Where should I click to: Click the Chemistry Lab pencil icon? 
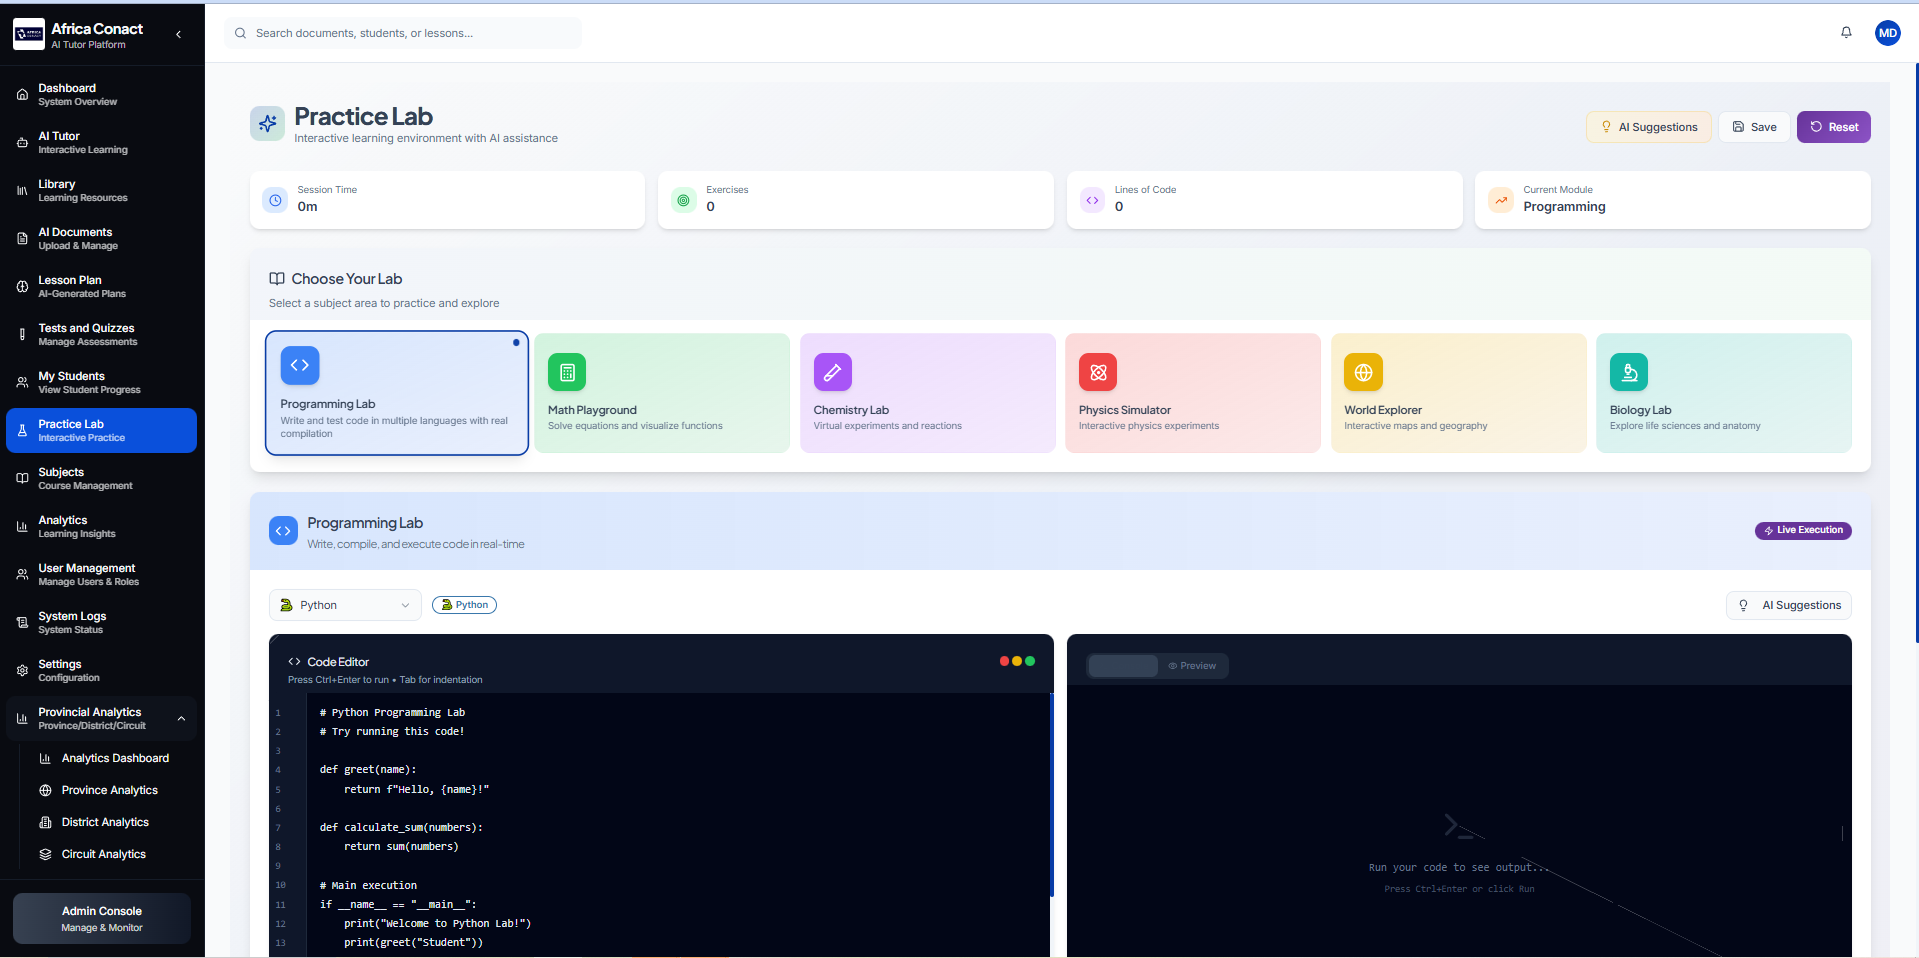[x=832, y=371]
